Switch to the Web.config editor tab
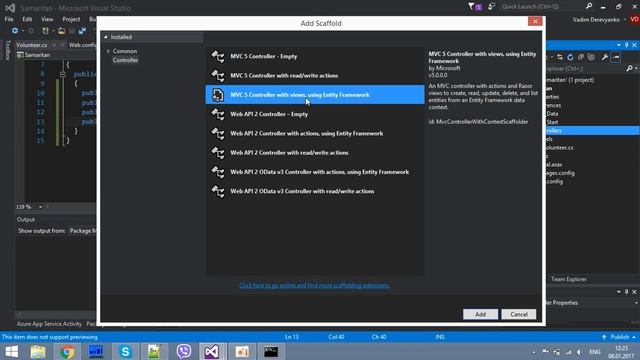The image size is (640, 360). click(x=82, y=45)
